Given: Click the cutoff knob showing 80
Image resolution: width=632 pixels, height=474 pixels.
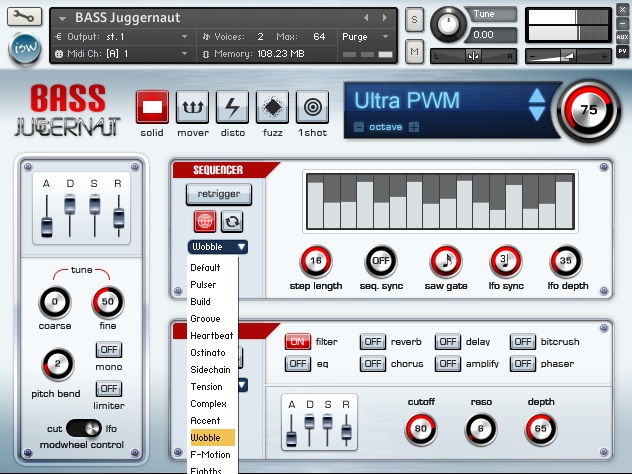Looking at the screenshot, I should pyautogui.click(x=421, y=430).
